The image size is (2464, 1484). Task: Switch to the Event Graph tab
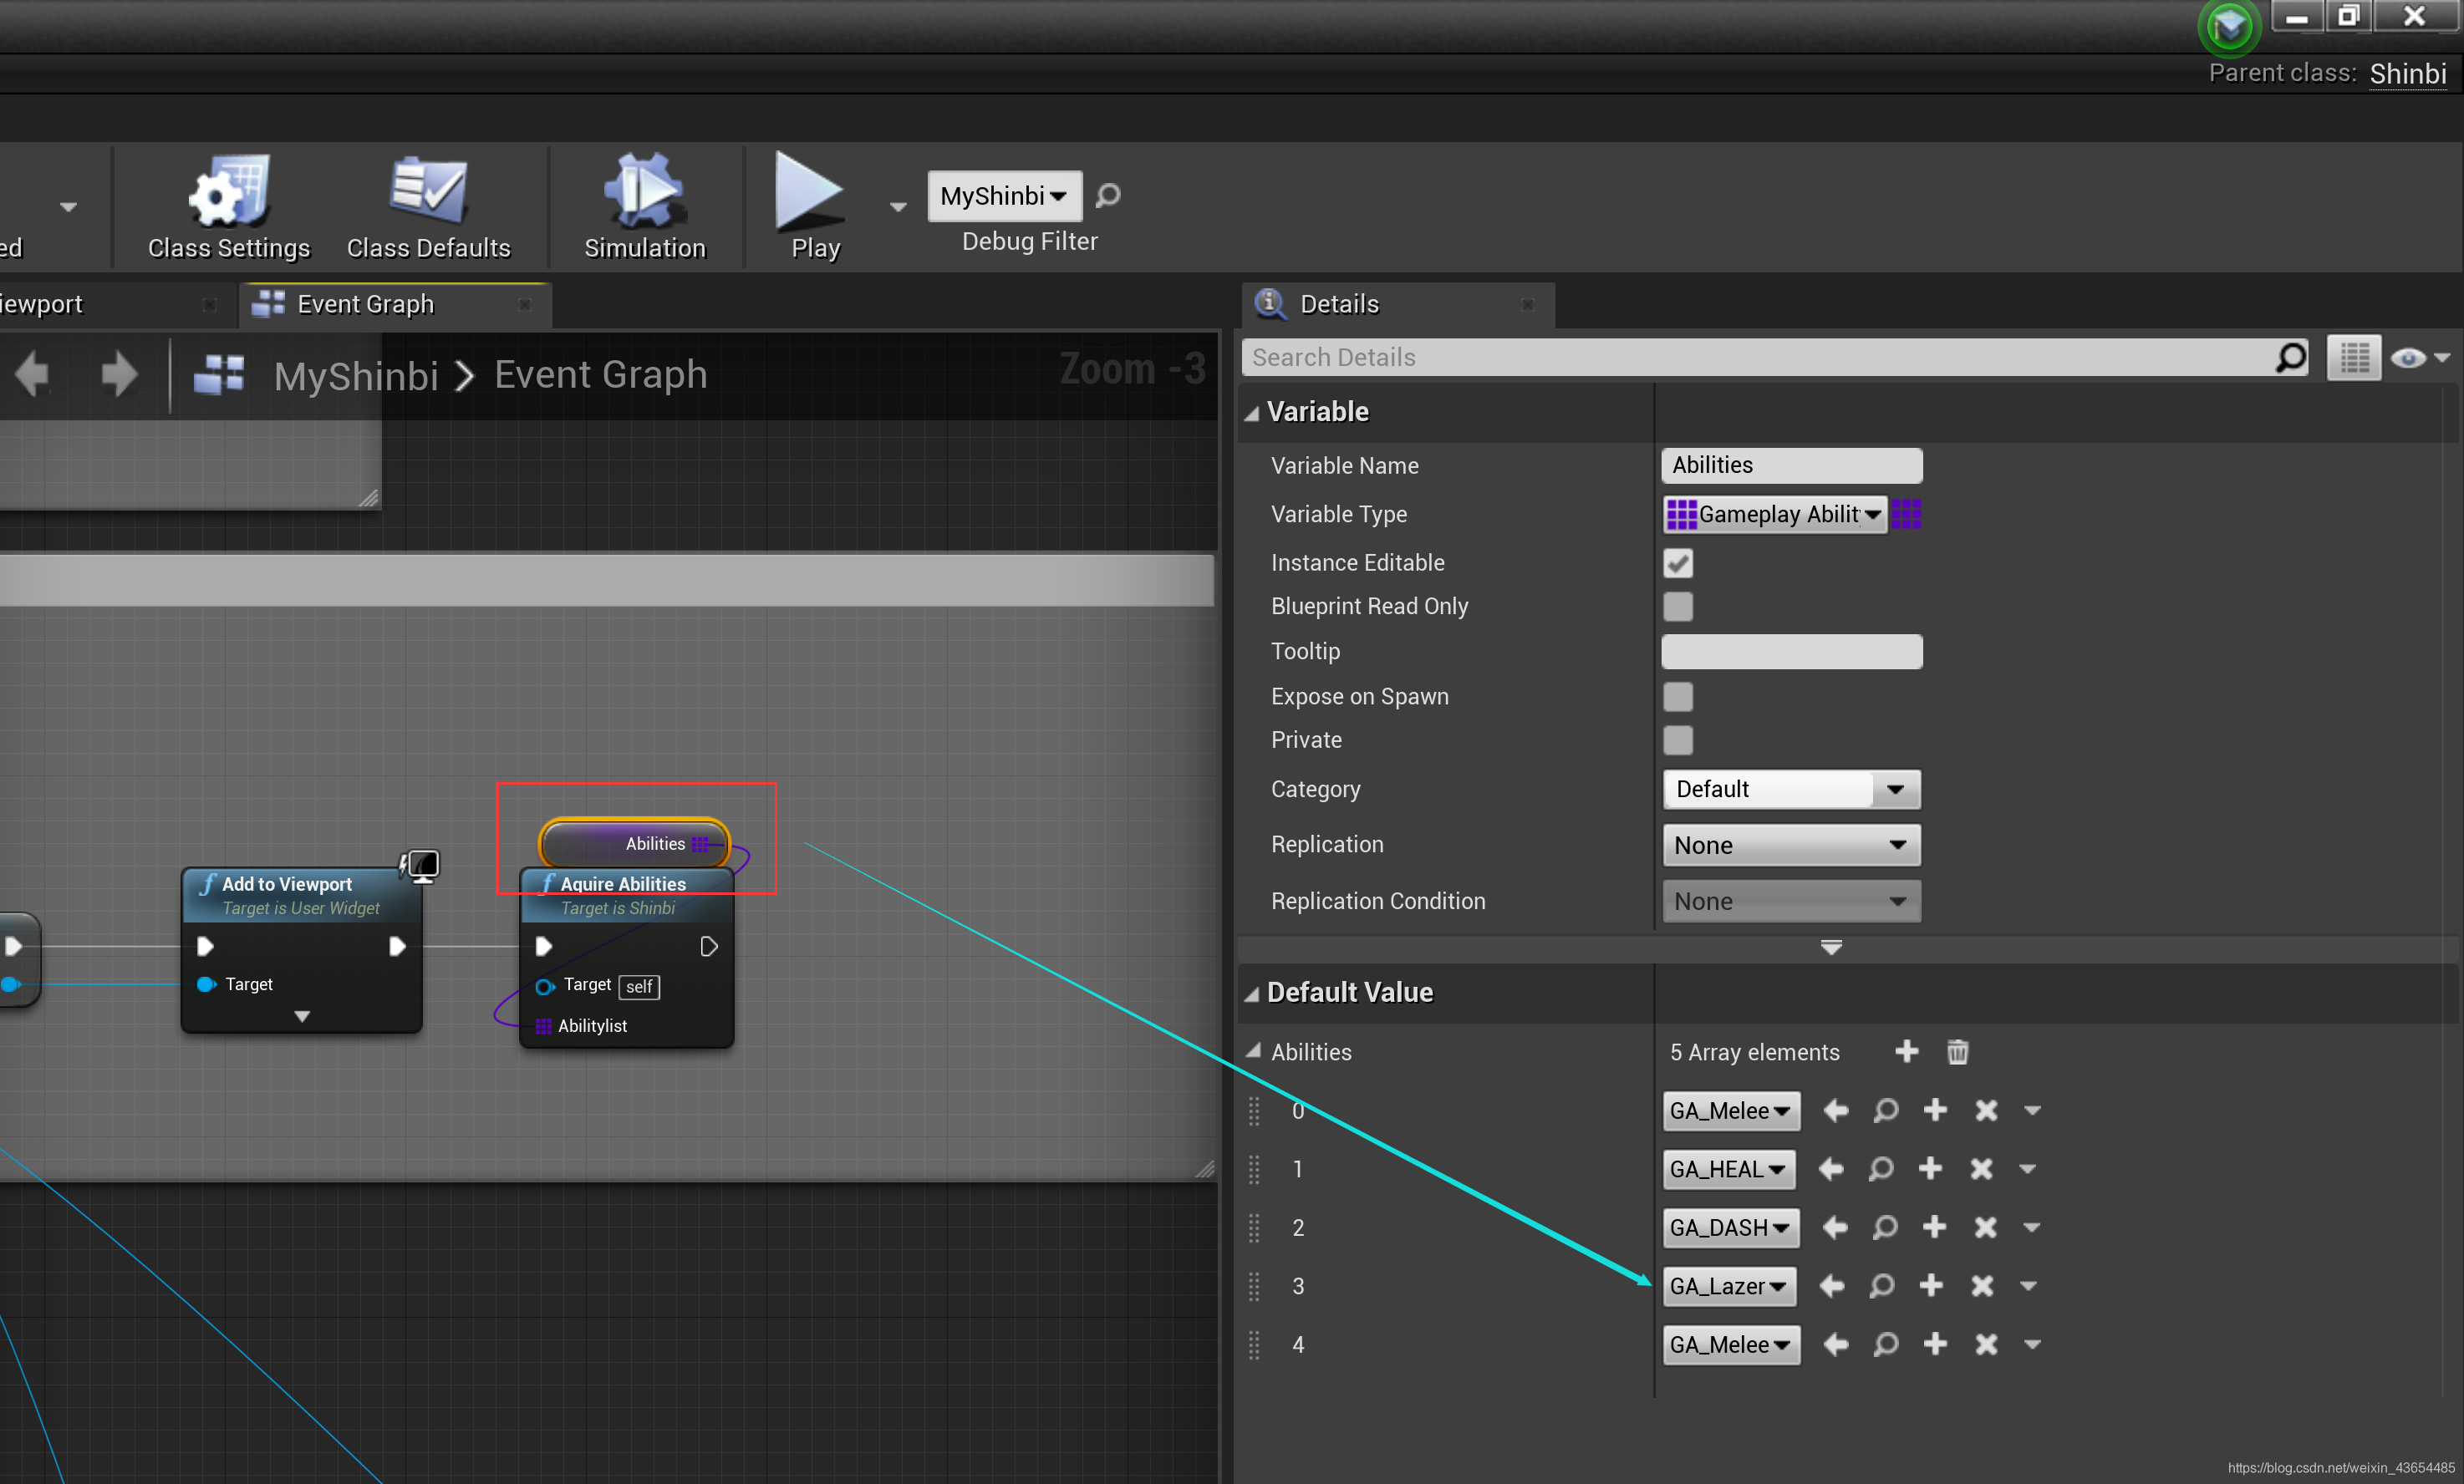coord(365,304)
